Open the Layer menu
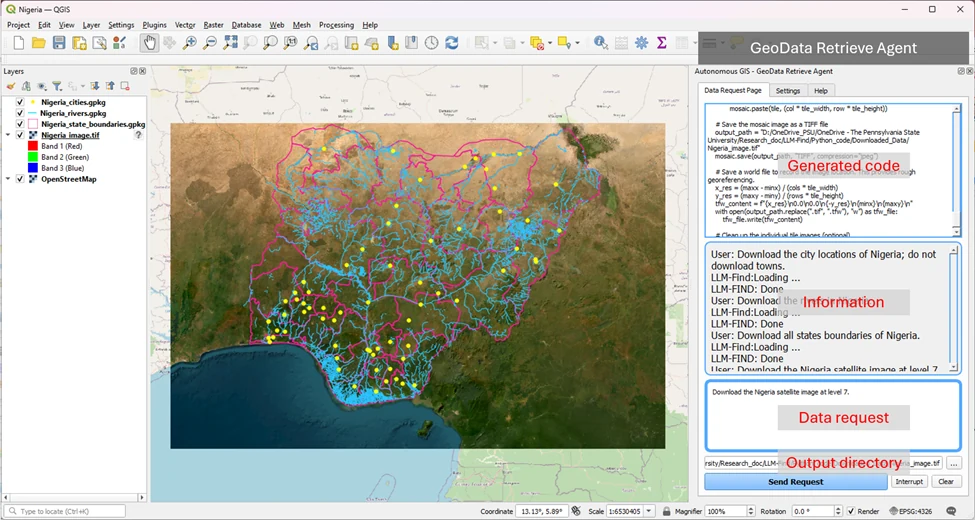 click(91, 25)
